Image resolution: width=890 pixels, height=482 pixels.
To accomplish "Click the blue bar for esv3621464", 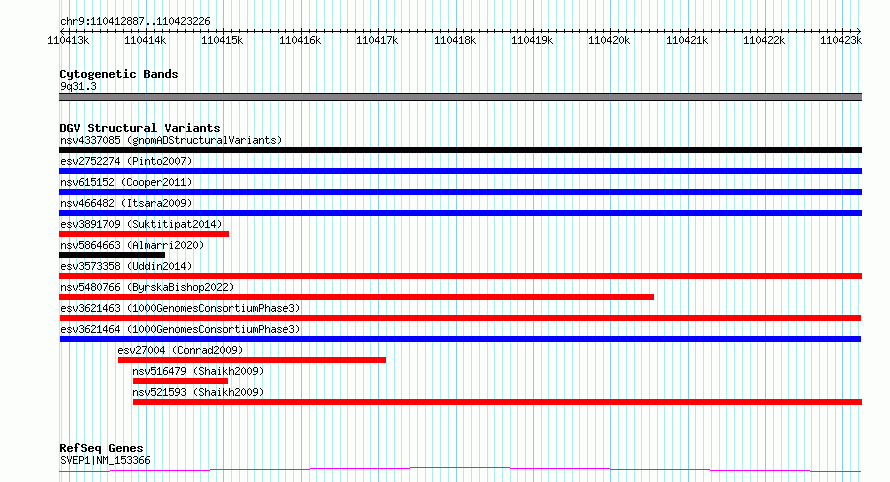I will pos(460,339).
